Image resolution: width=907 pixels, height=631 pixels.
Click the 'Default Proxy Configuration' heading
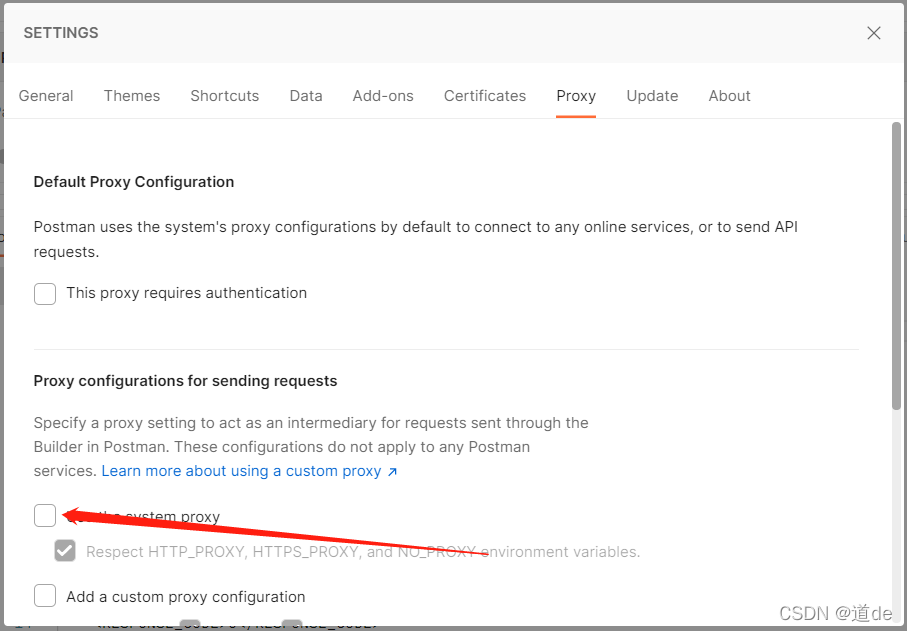[134, 182]
